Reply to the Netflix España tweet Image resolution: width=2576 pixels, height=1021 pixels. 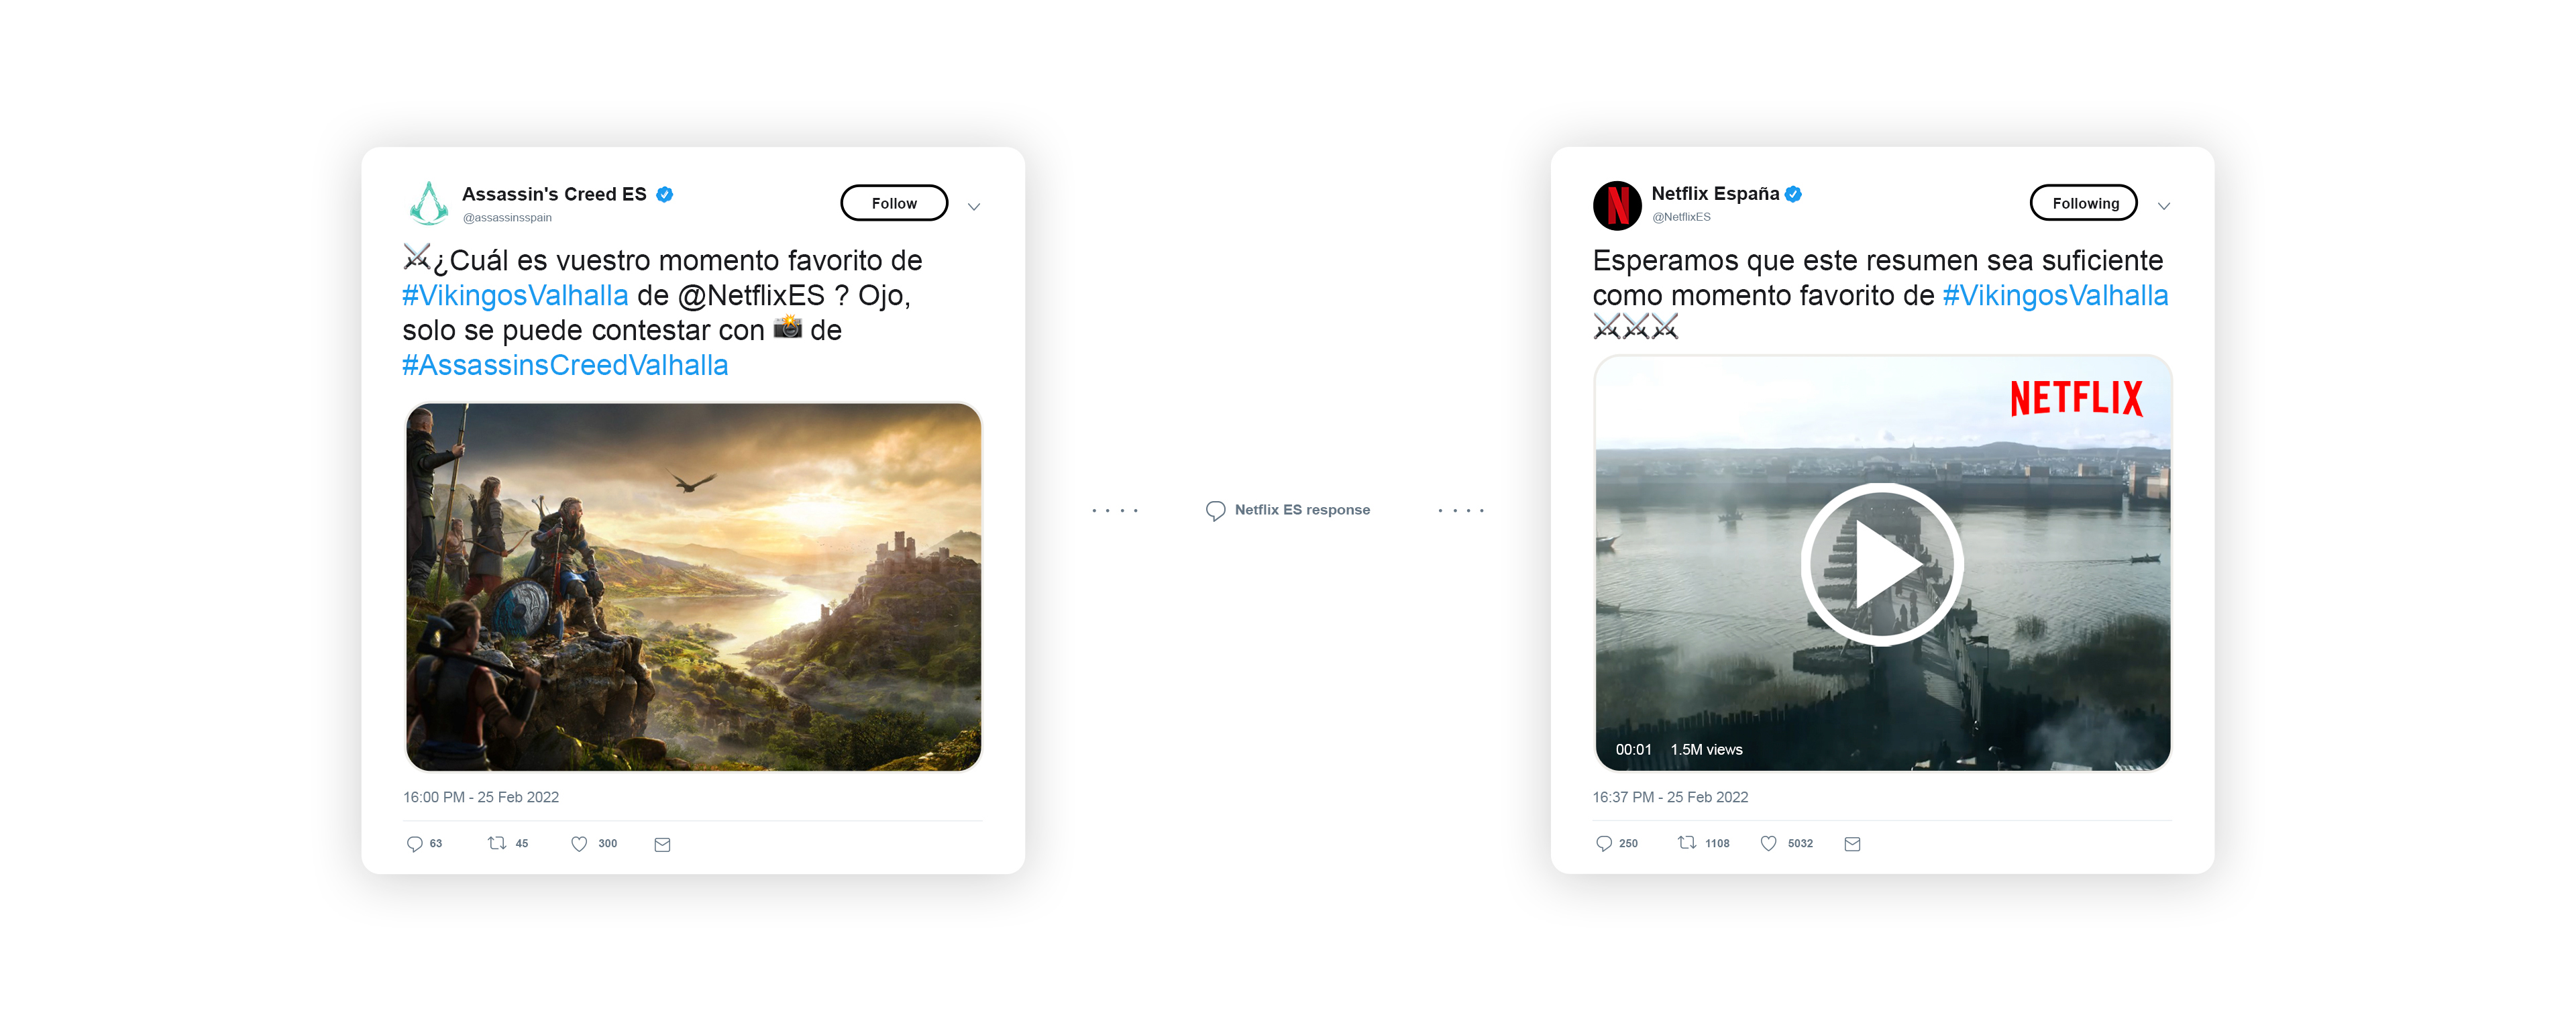(x=1604, y=843)
